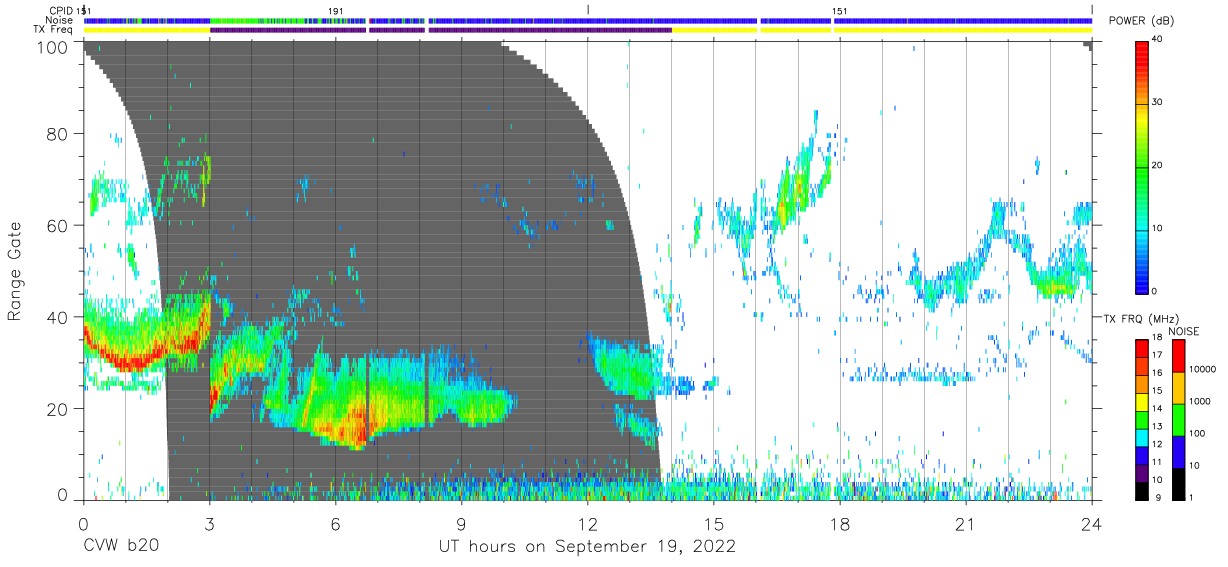Click the NOISE legend title
Viewport: 1228px width, 567px height.
(1183, 331)
